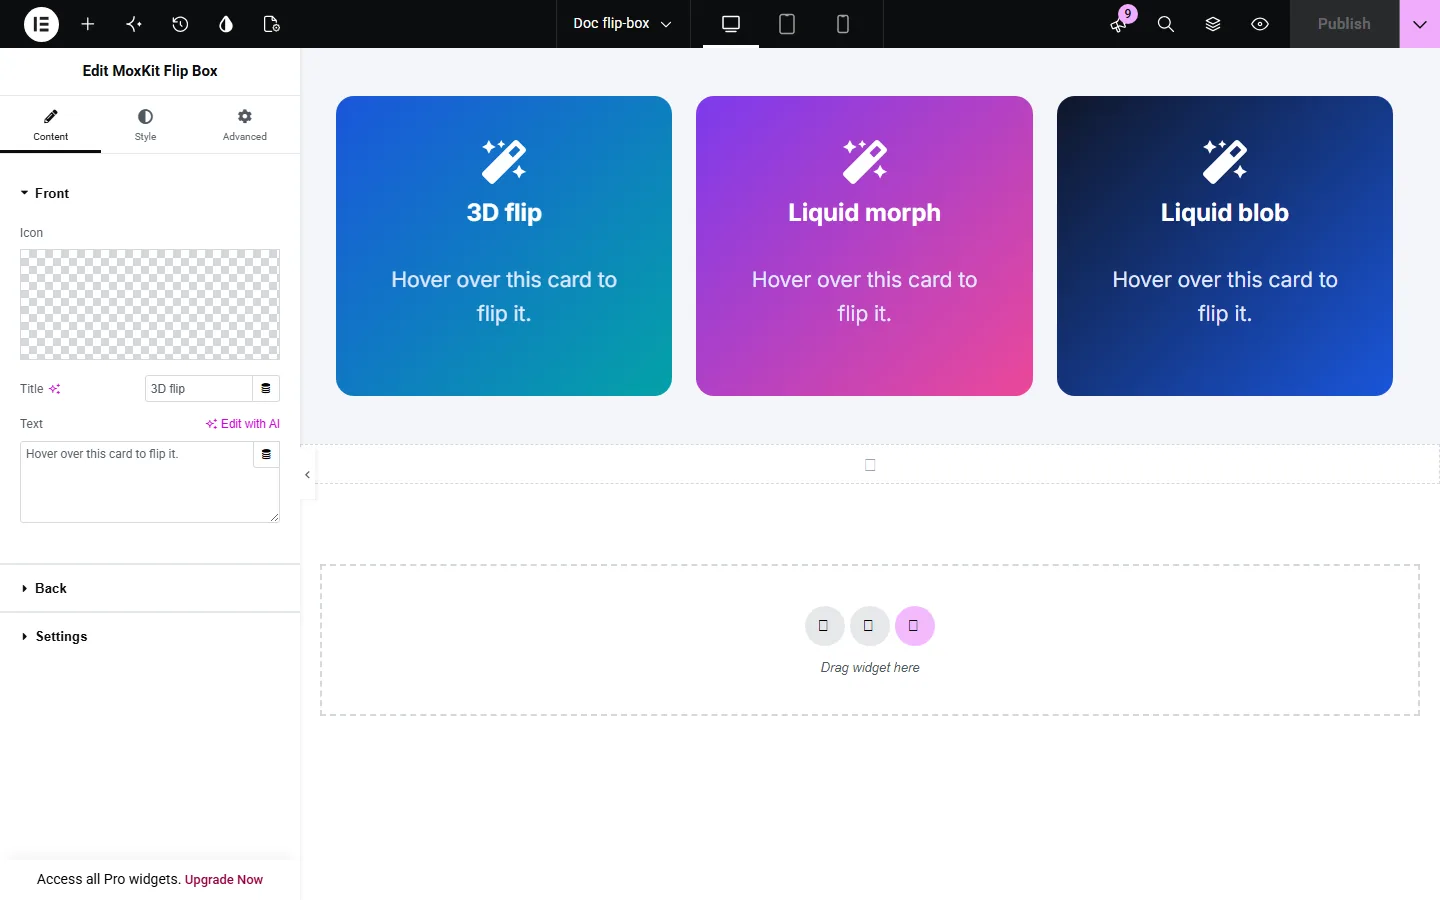Switch to desktop device view

[x=731, y=24]
